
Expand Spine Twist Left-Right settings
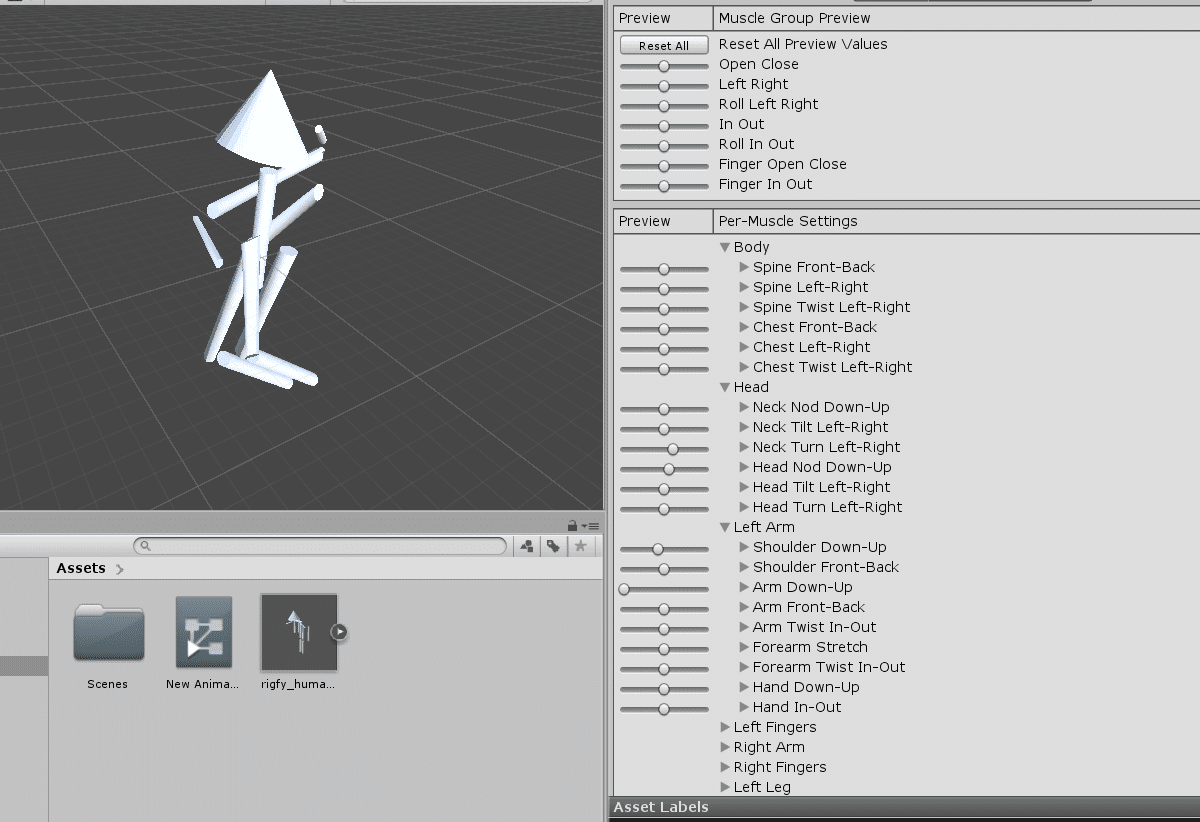744,307
